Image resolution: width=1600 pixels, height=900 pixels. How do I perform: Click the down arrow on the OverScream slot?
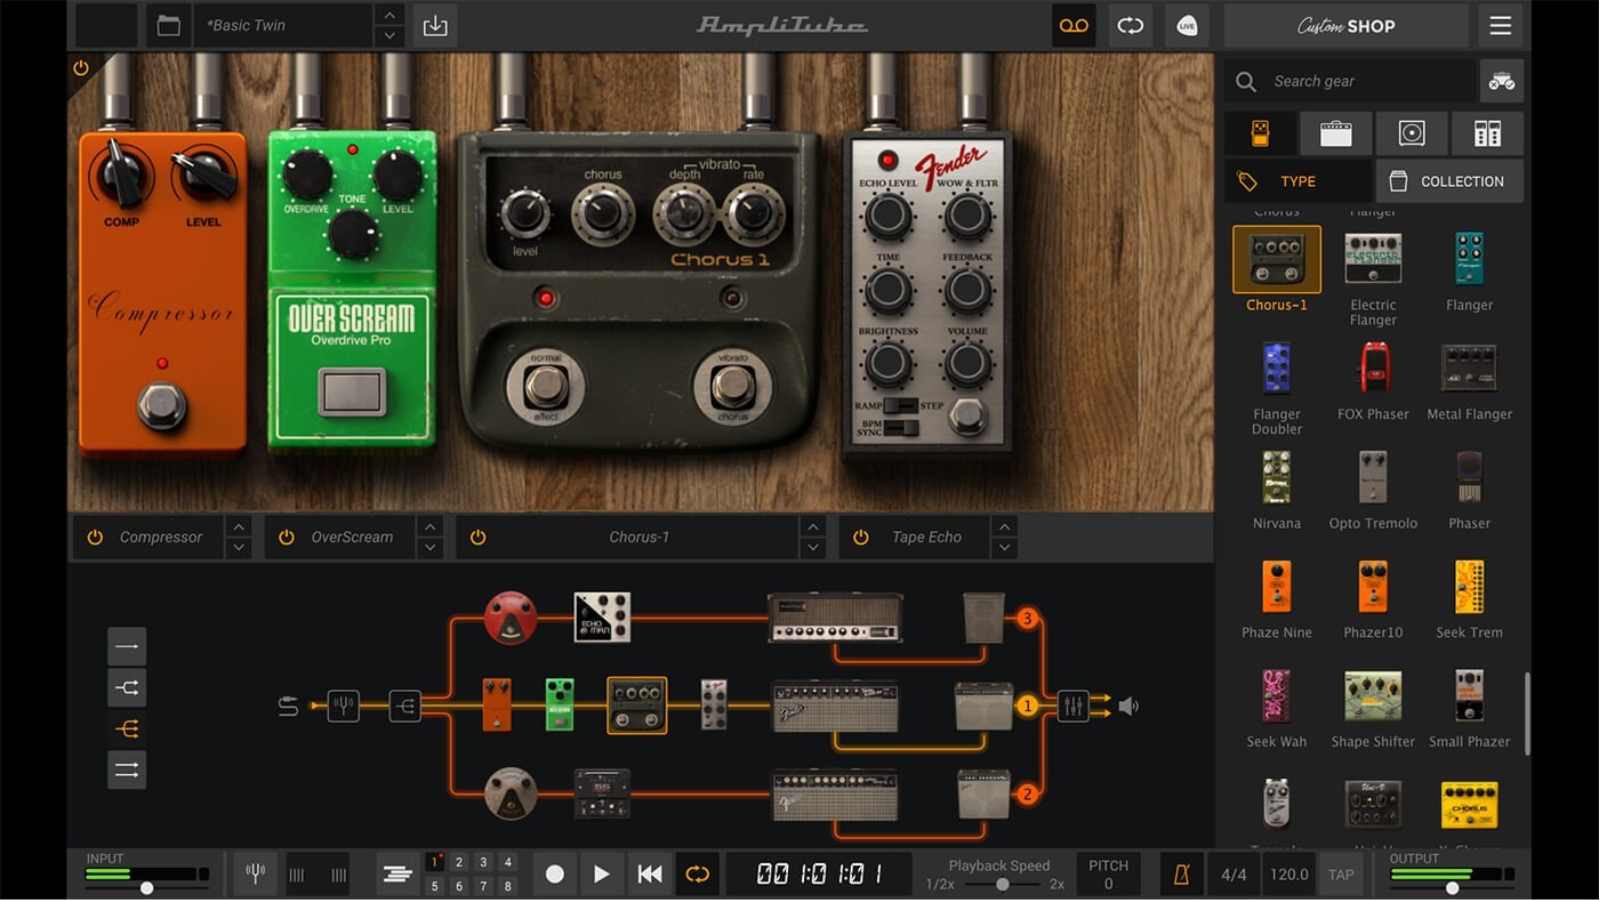[x=430, y=546]
